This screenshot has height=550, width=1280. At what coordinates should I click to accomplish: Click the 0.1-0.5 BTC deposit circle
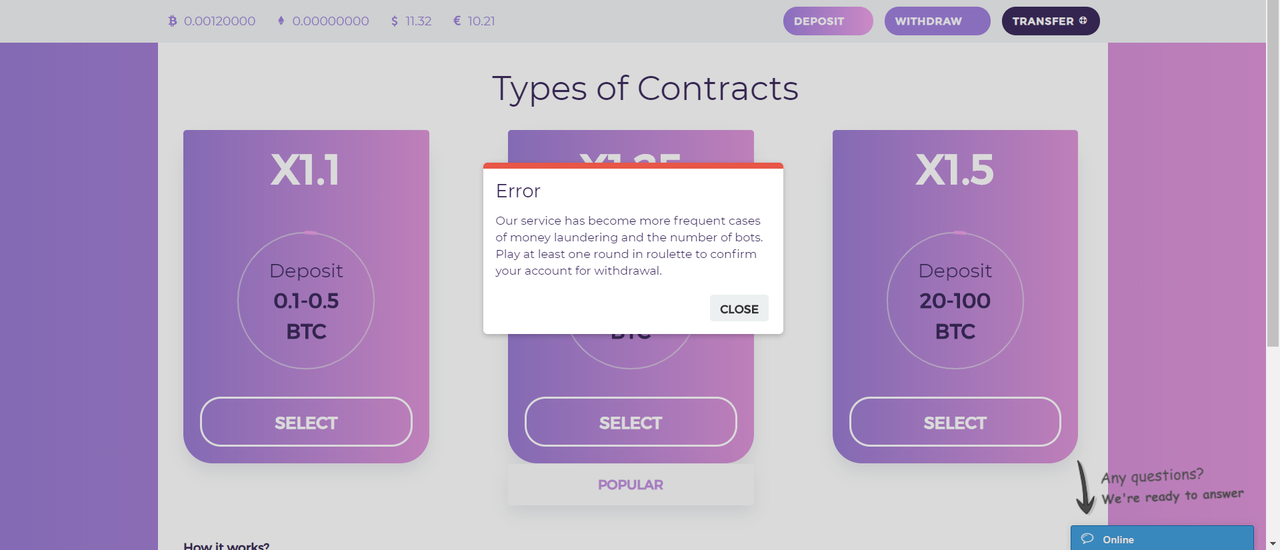pyautogui.click(x=306, y=300)
